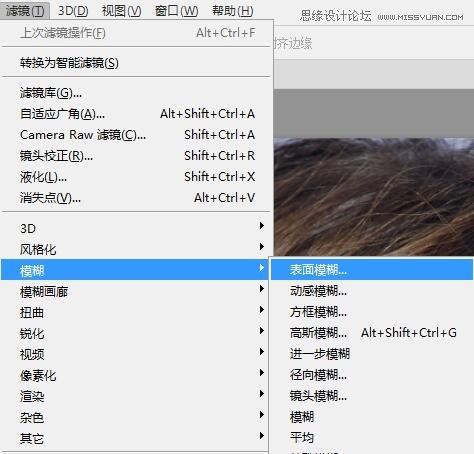474x454 pixels.
Task: Select 自适应广角(A)... filter
Action: (136, 114)
